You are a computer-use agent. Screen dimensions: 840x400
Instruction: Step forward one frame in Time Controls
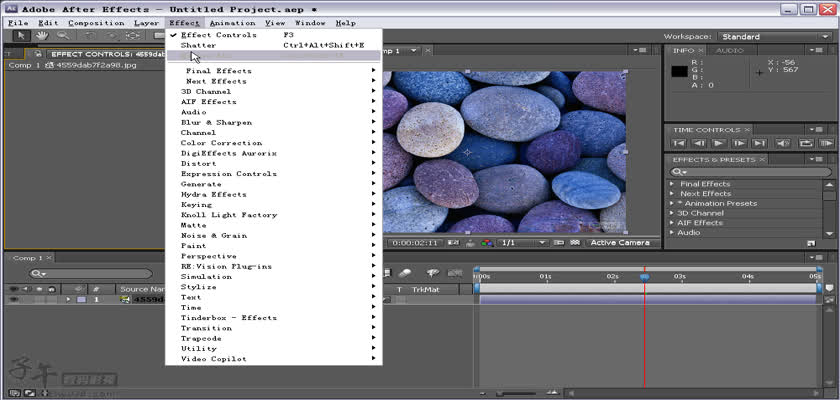pos(739,143)
